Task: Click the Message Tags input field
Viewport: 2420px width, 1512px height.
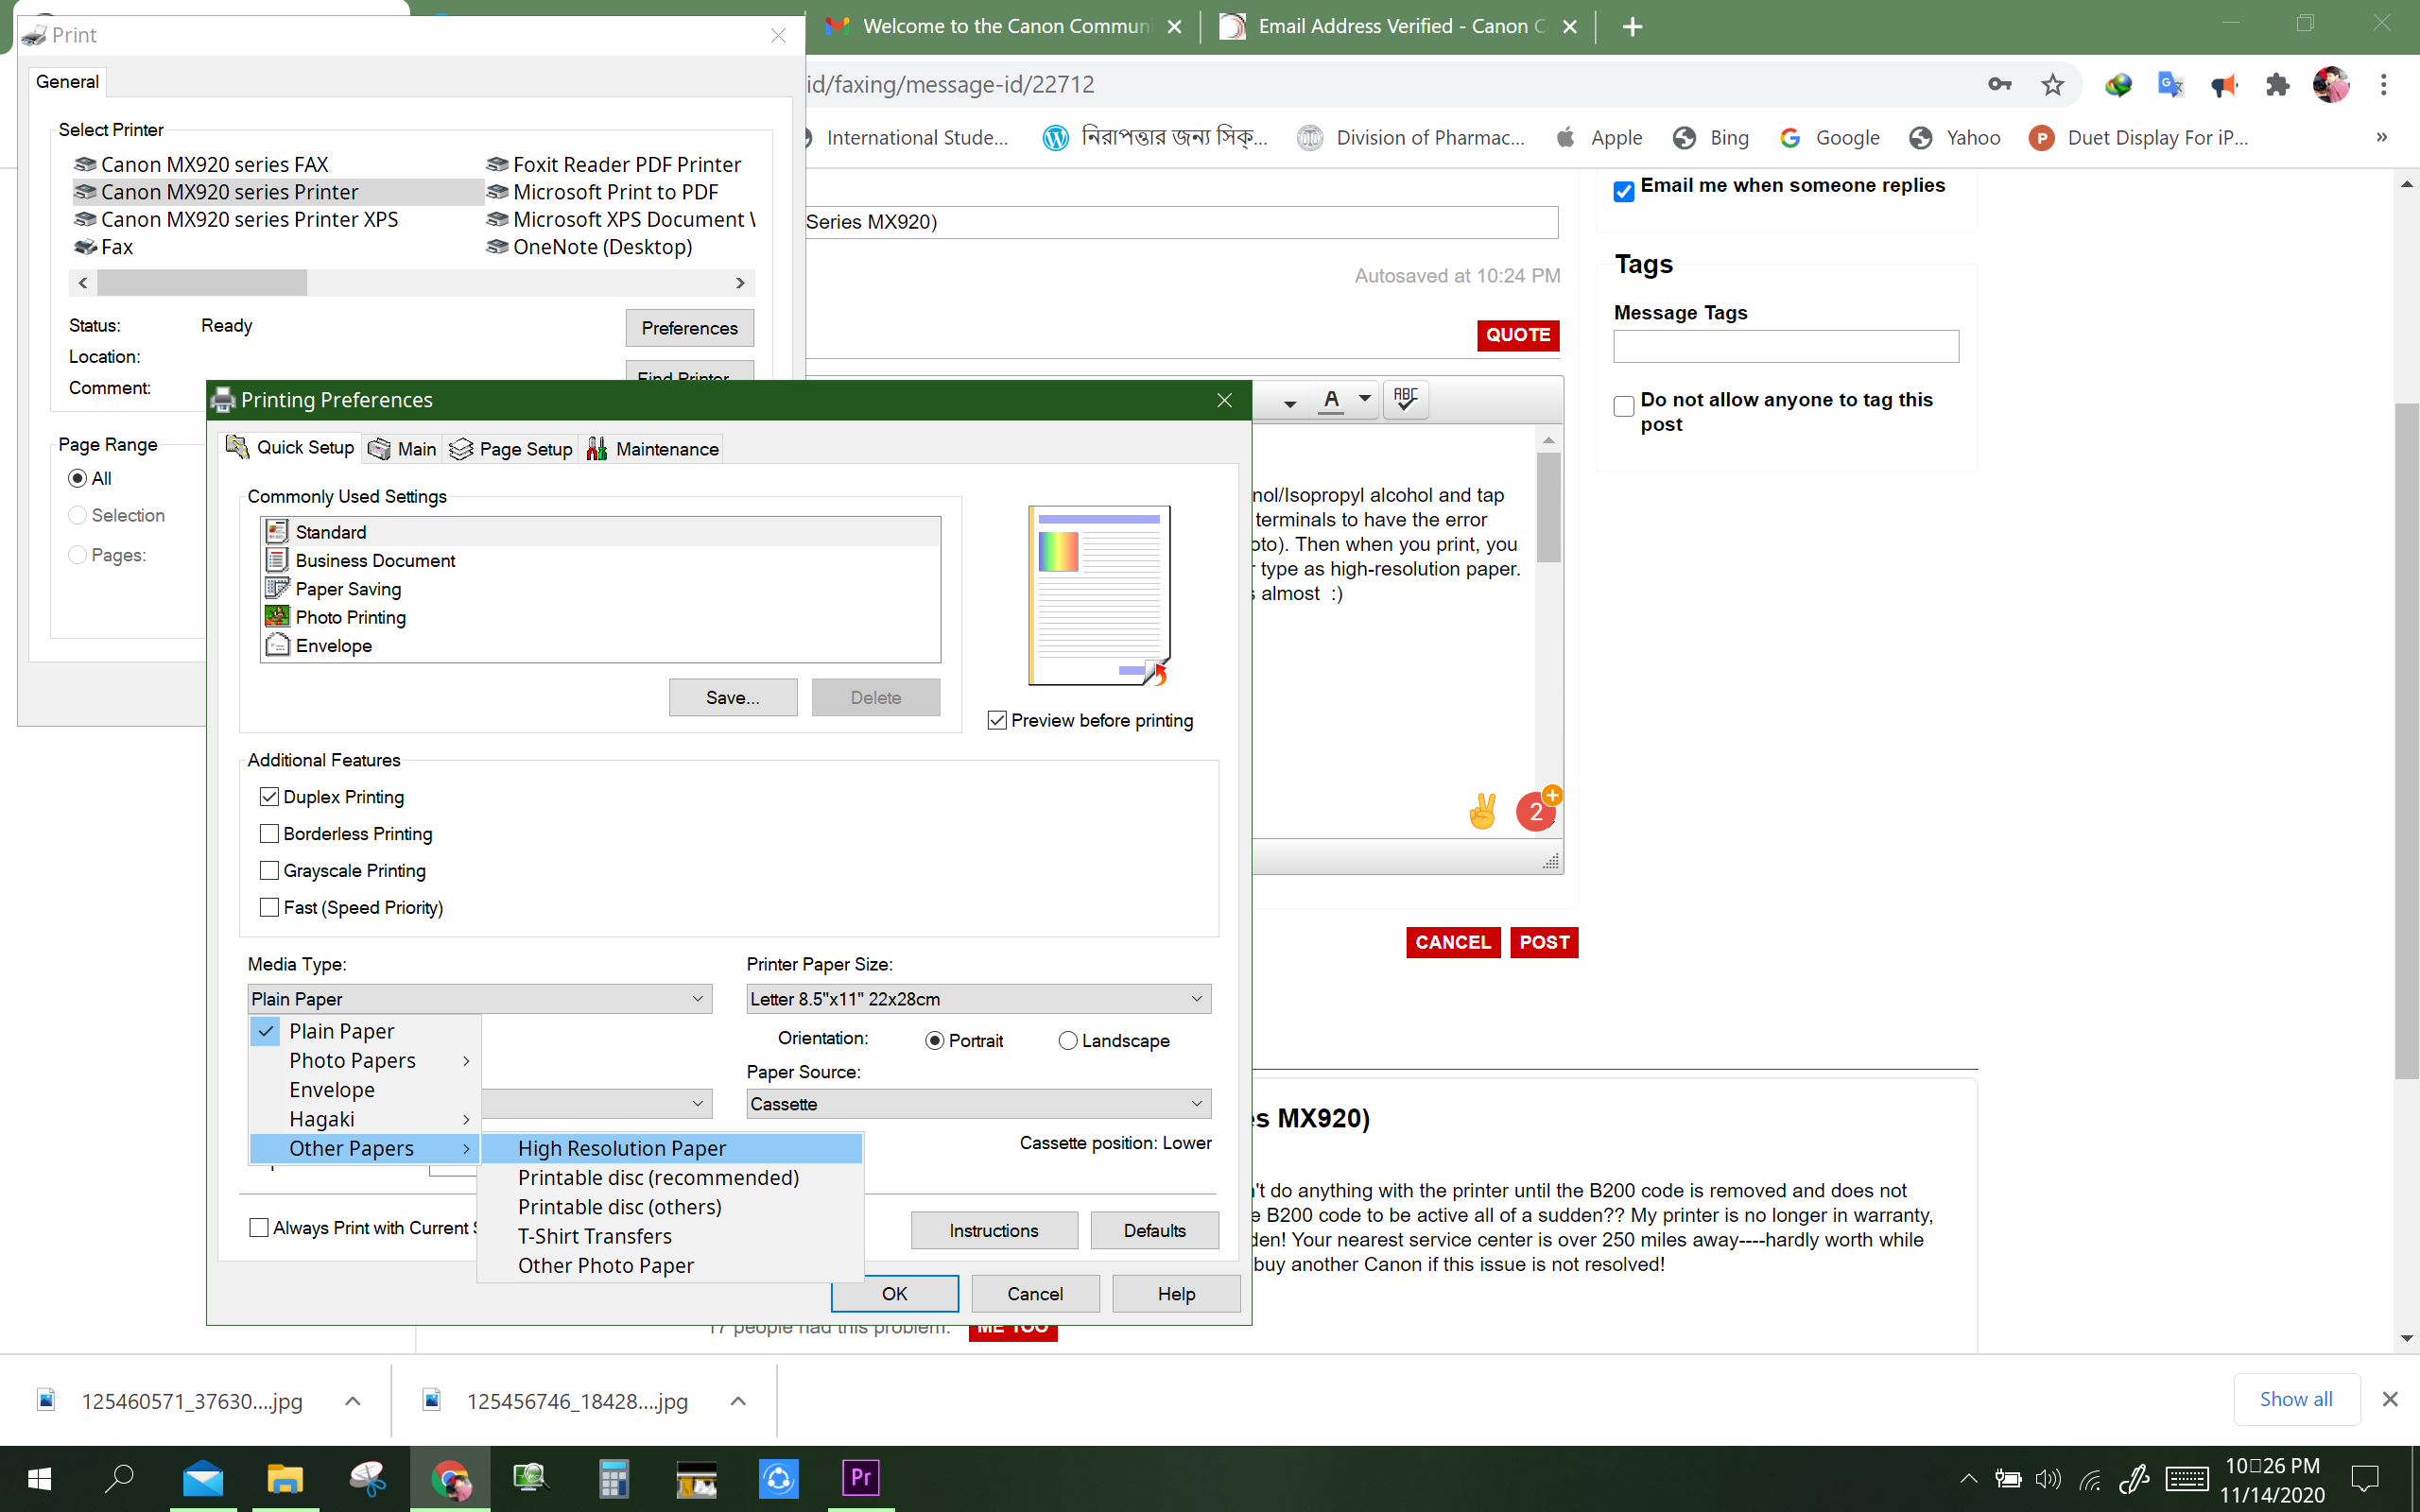Action: point(1785,347)
